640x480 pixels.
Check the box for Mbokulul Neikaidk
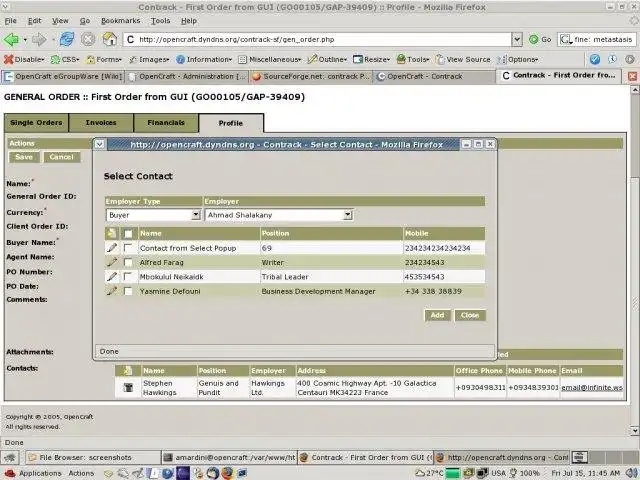coord(128,277)
